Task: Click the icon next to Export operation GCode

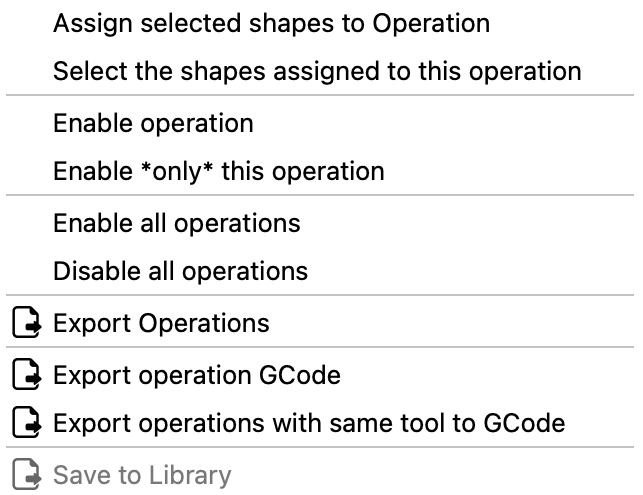Action: point(27,376)
